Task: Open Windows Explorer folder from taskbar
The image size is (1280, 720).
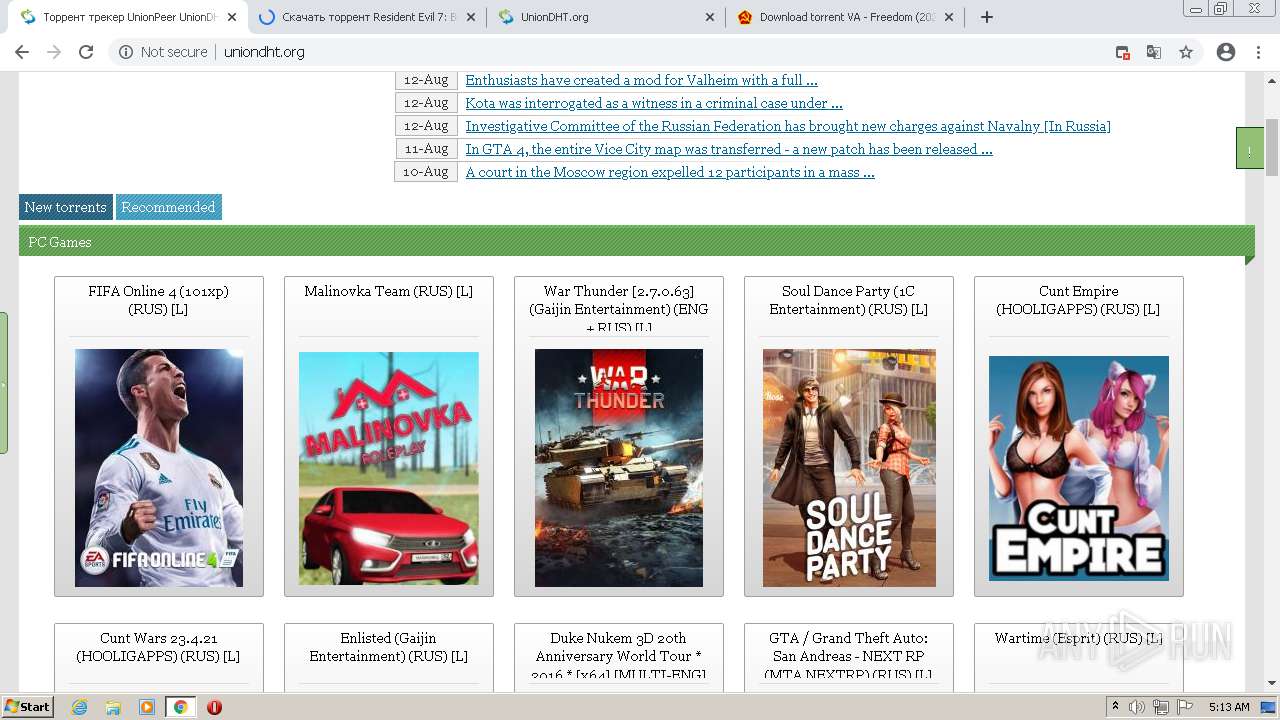Action: (x=113, y=707)
